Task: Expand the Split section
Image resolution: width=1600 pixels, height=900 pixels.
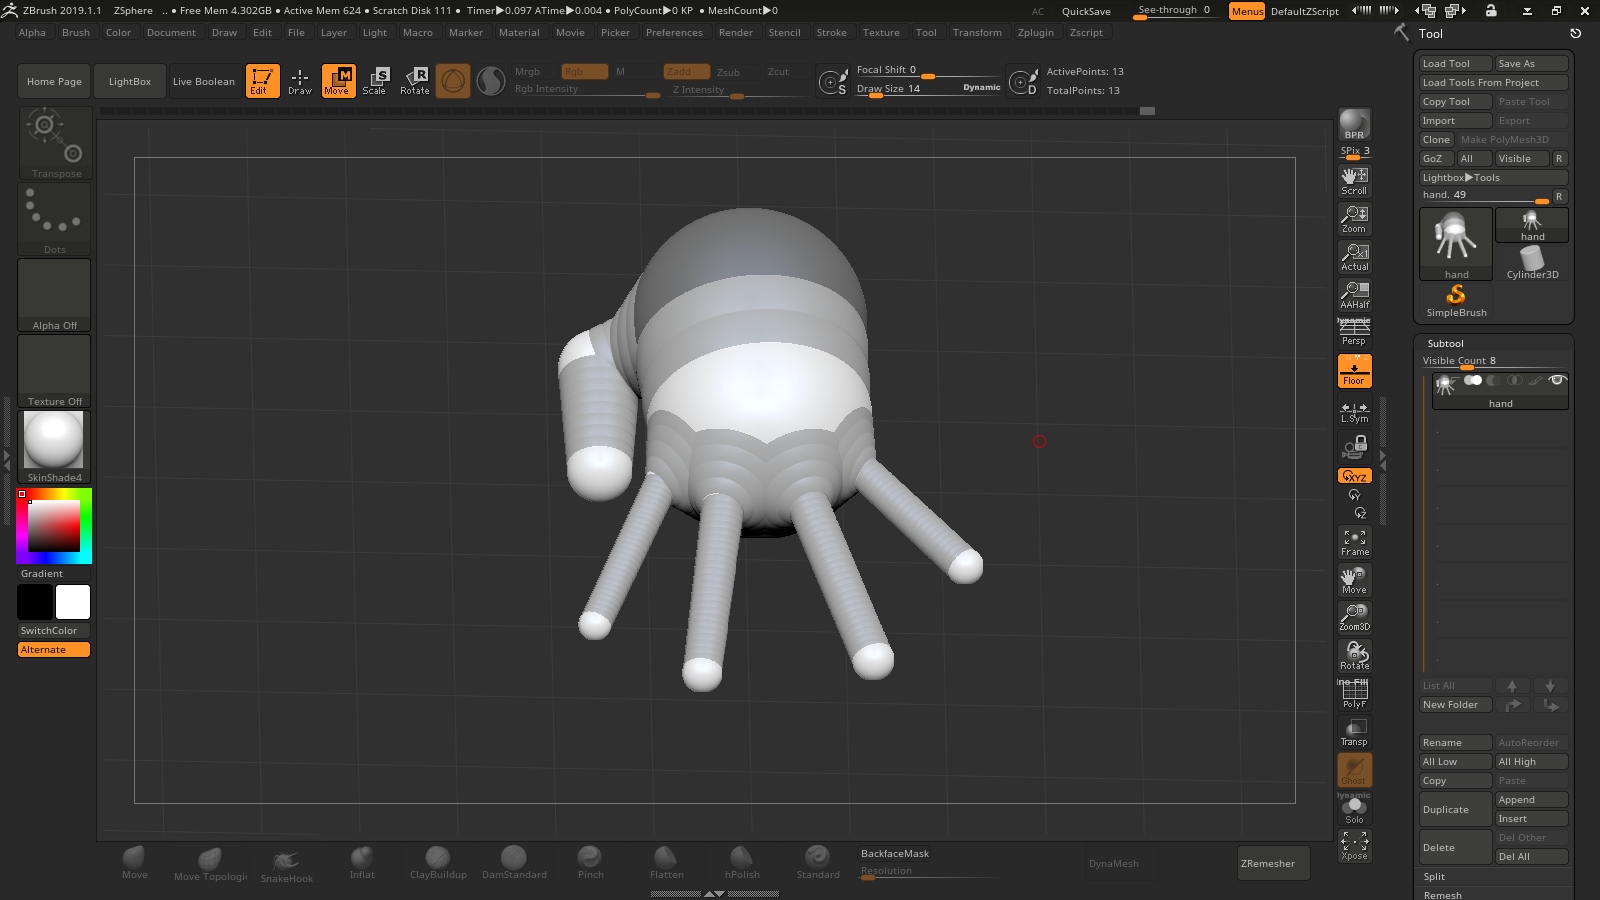Action: click(x=1434, y=877)
